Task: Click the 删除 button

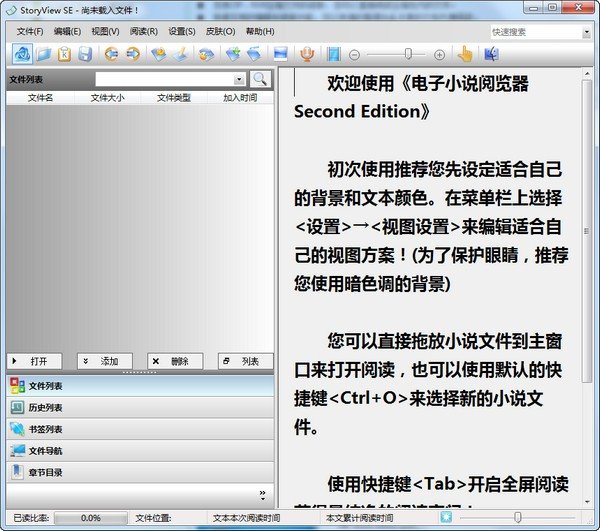Action: pyautogui.click(x=175, y=361)
